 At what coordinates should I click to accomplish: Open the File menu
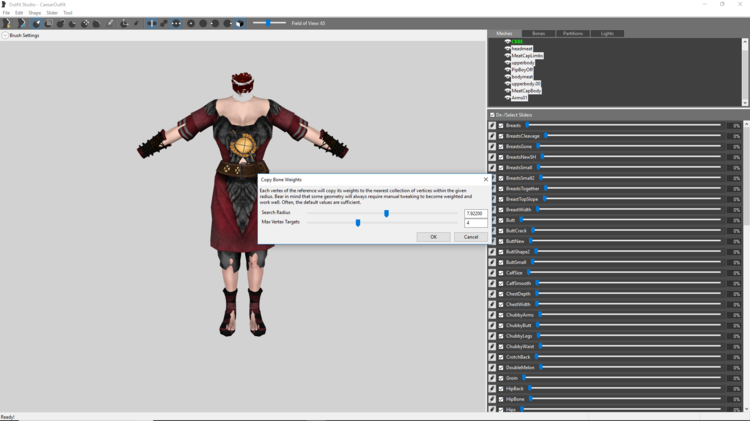[6, 13]
